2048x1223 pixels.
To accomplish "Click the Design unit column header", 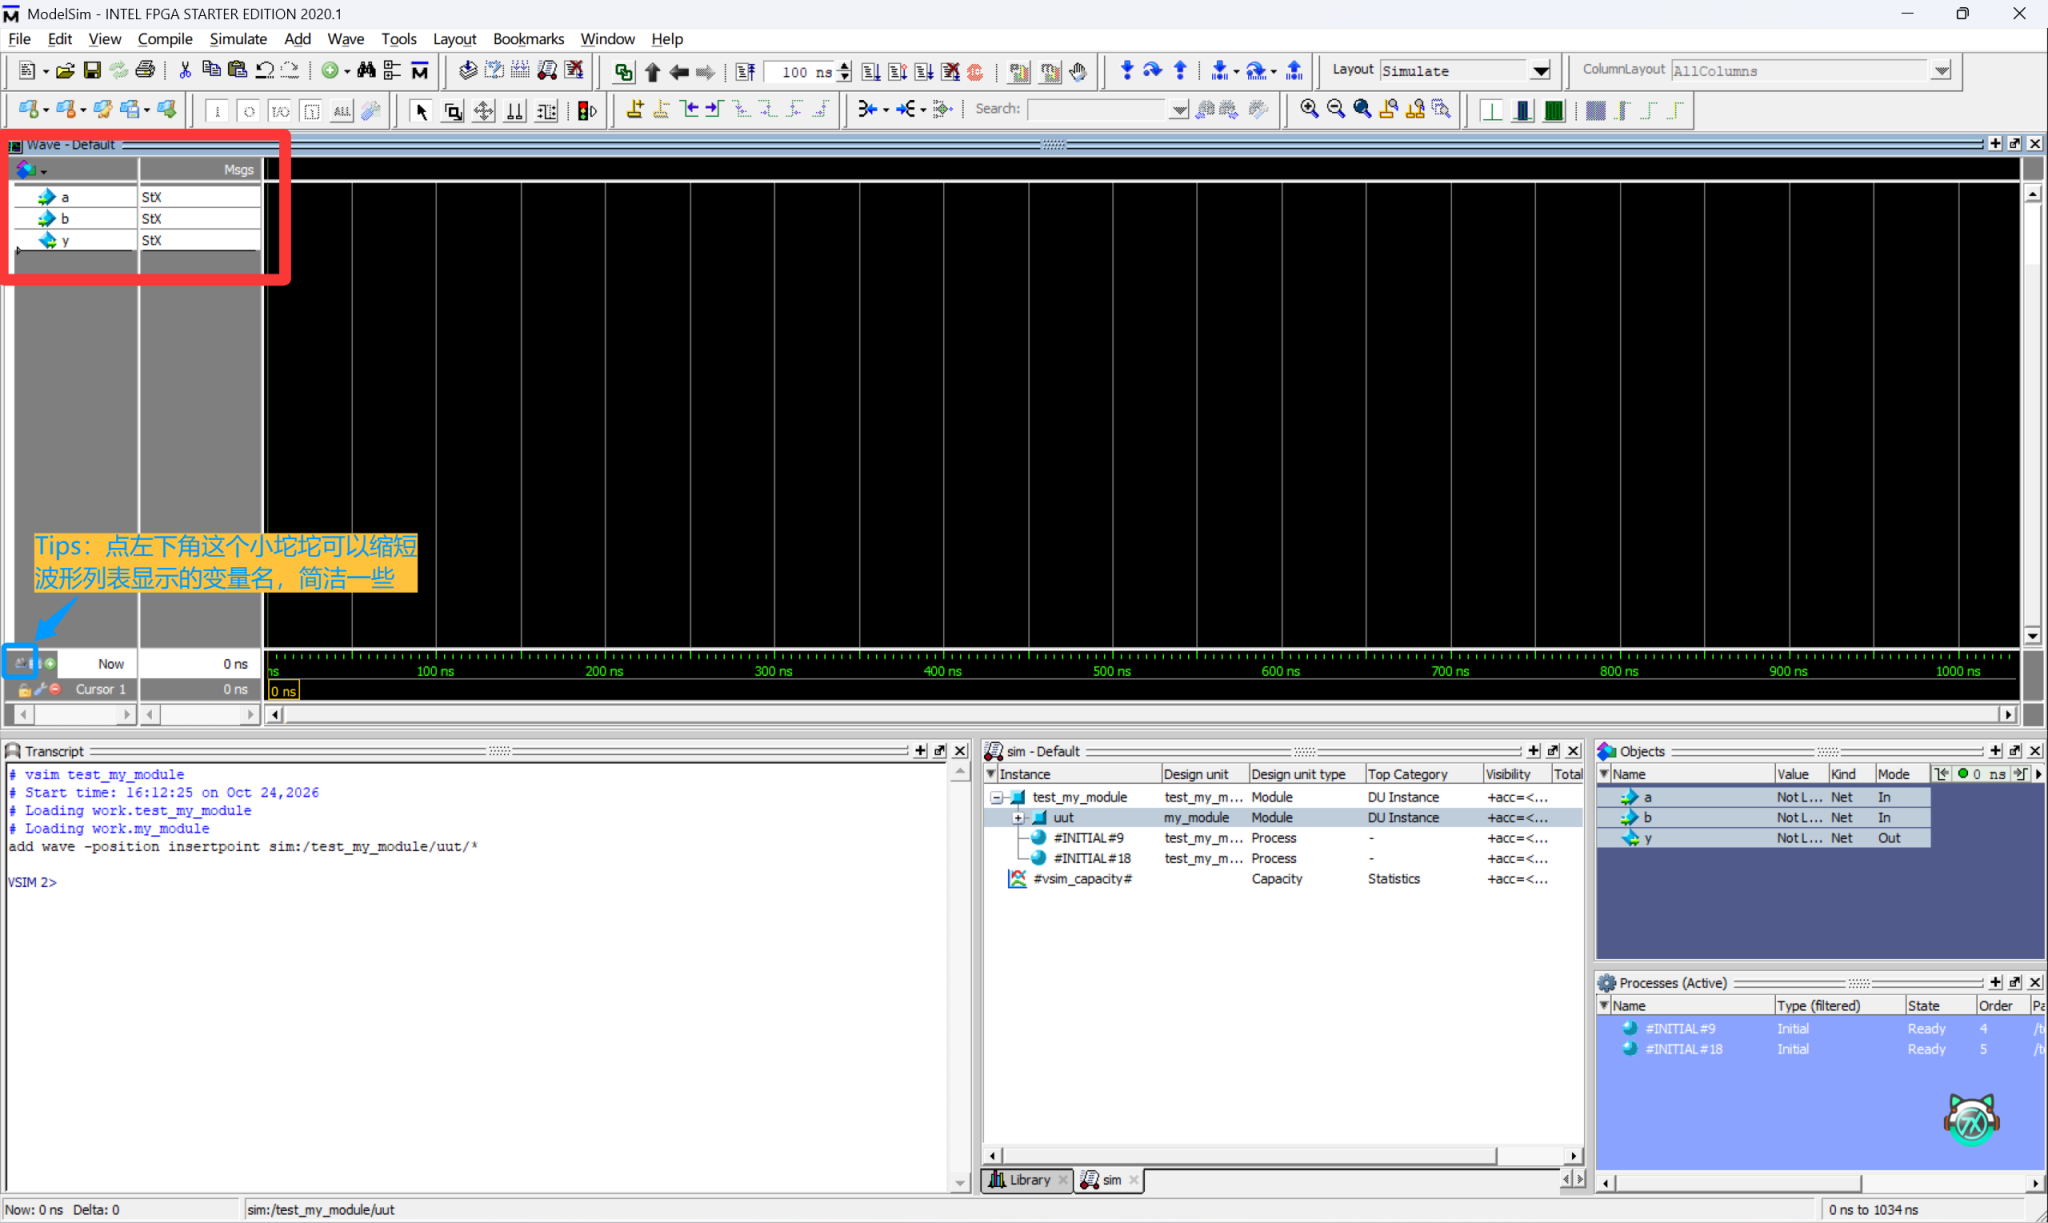I will 1204,774.
